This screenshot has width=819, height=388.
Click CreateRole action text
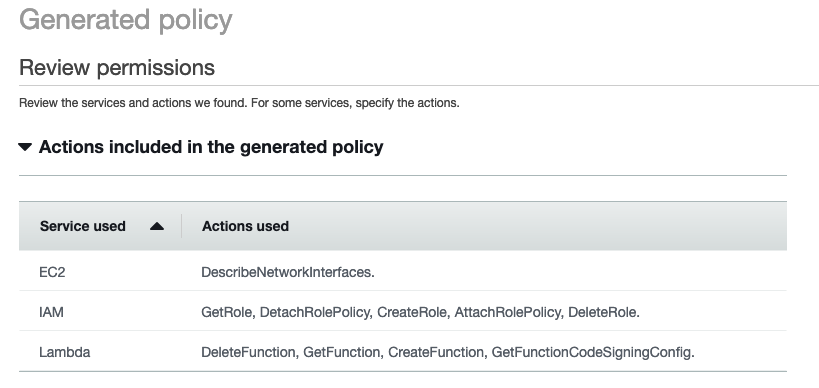(412, 312)
